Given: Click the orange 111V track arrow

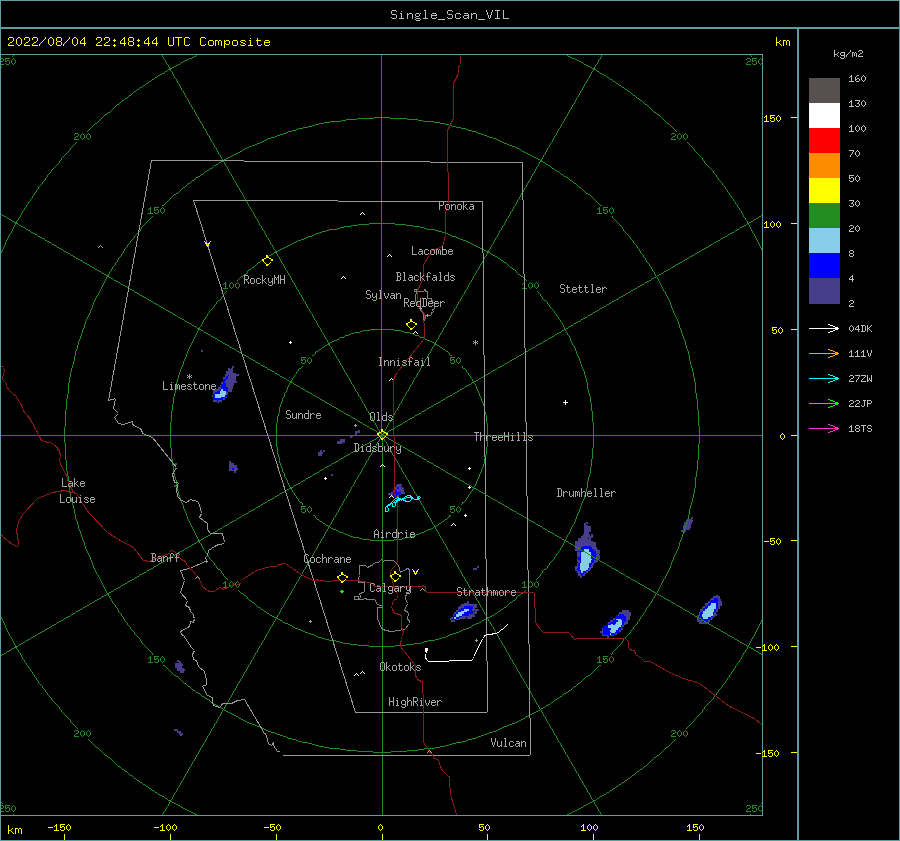Looking at the screenshot, I should [824, 354].
